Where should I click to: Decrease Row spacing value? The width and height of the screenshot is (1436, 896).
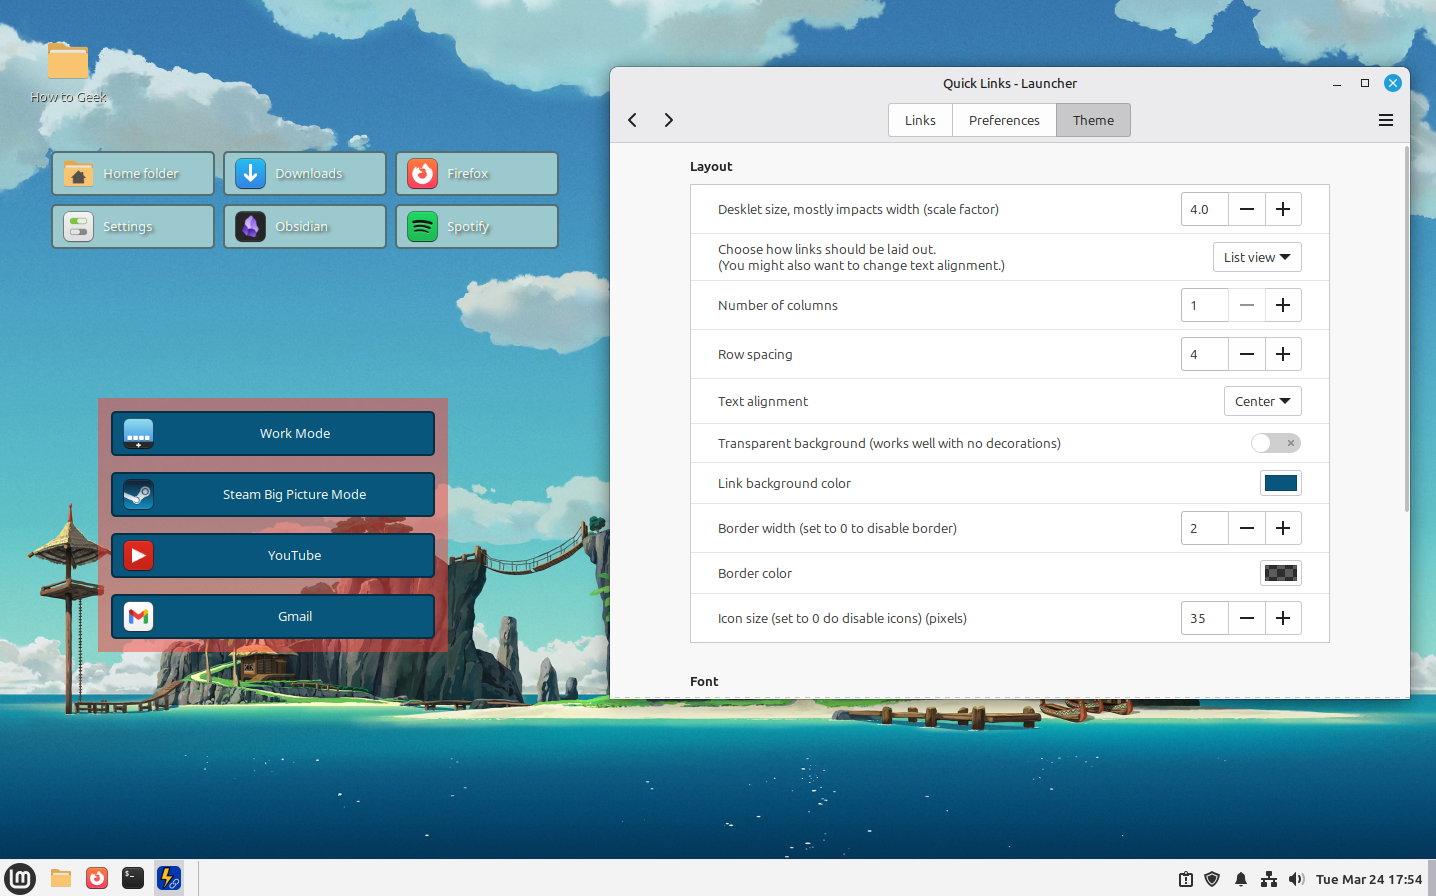tap(1247, 354)
